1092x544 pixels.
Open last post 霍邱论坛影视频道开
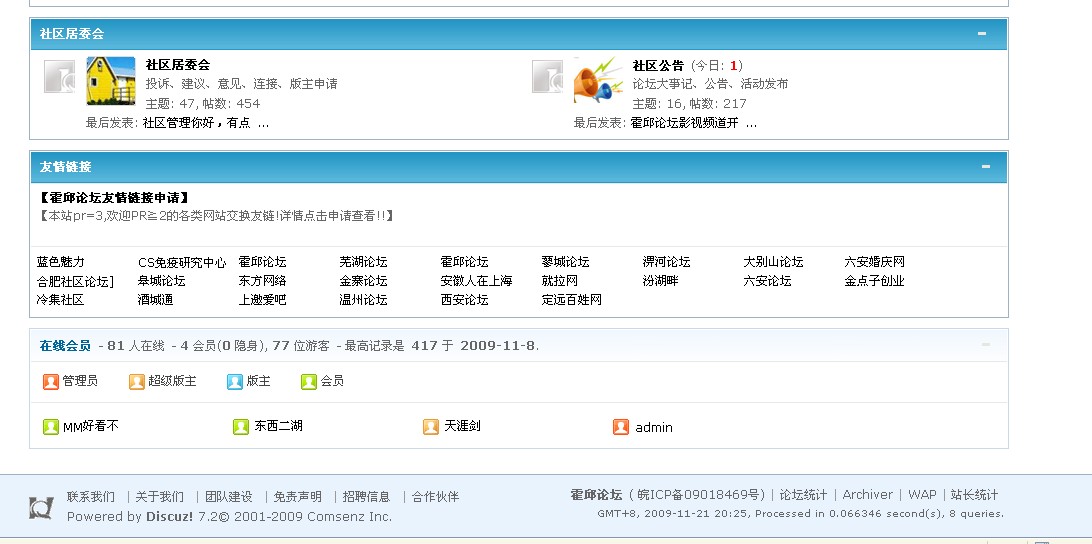684,123
